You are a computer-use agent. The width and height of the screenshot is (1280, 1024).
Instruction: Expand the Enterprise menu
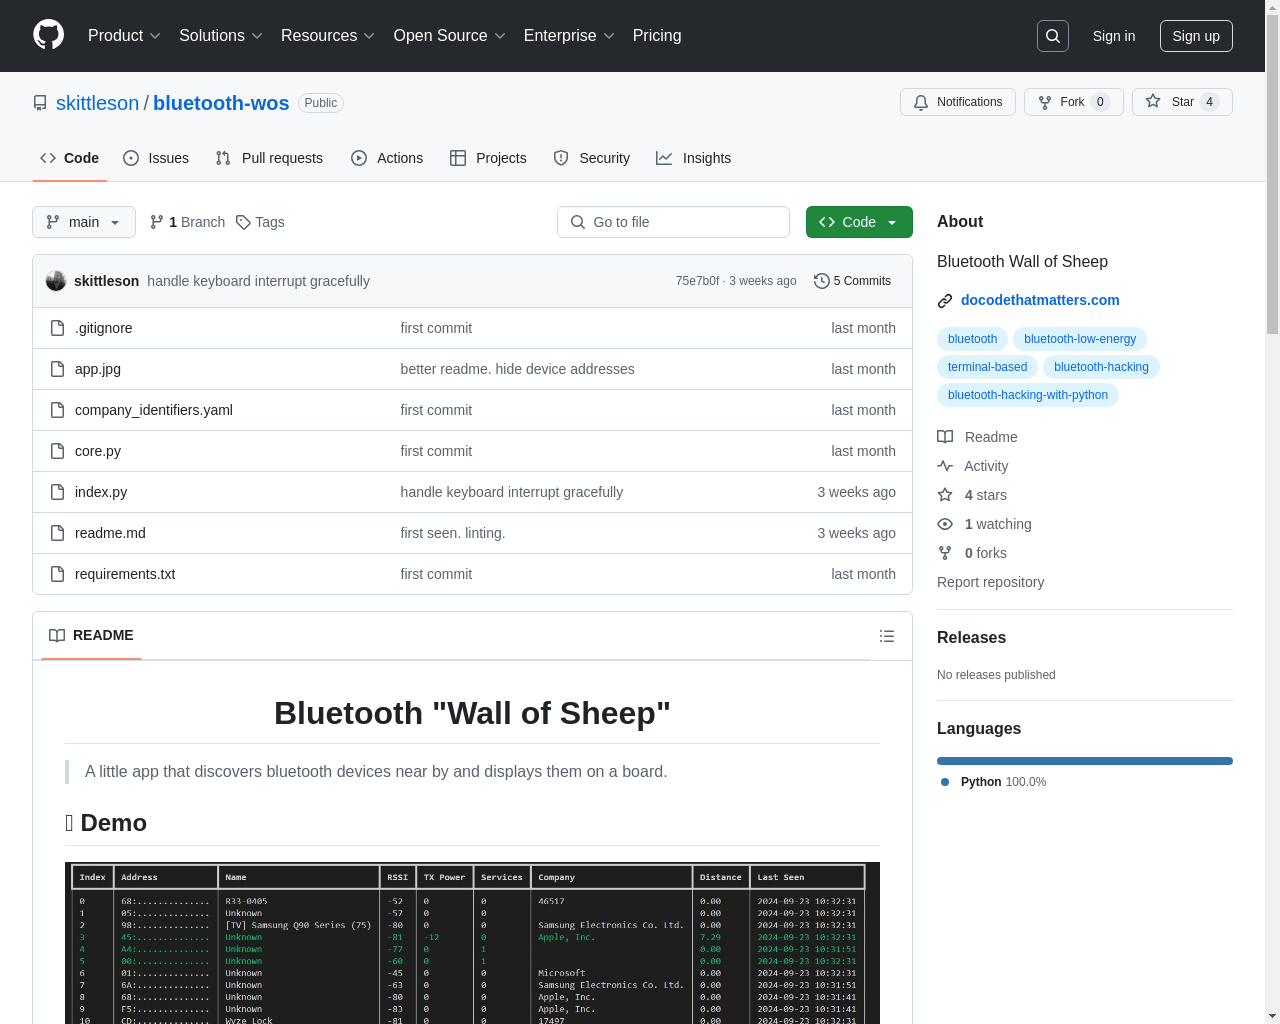coord(569,36)
